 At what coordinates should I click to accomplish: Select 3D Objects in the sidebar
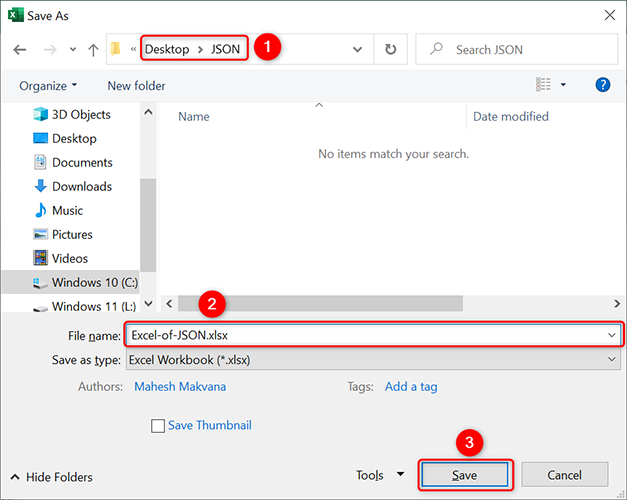point(80,114)
